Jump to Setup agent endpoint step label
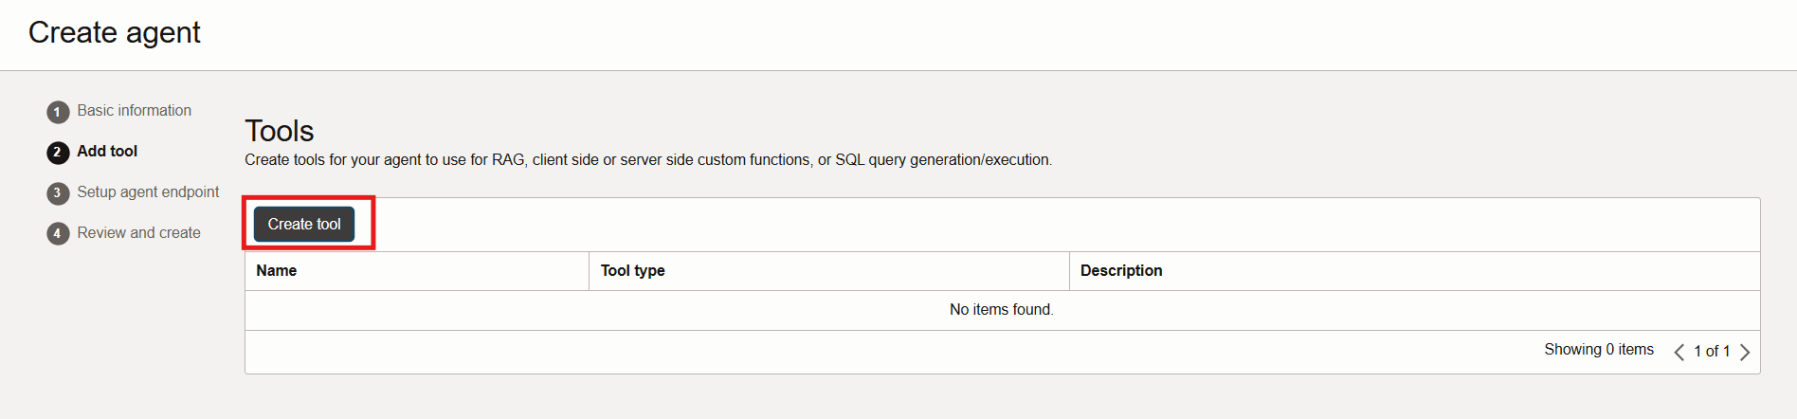The width and height of the screenshot is (1797, 419). [x=148, y=192]
